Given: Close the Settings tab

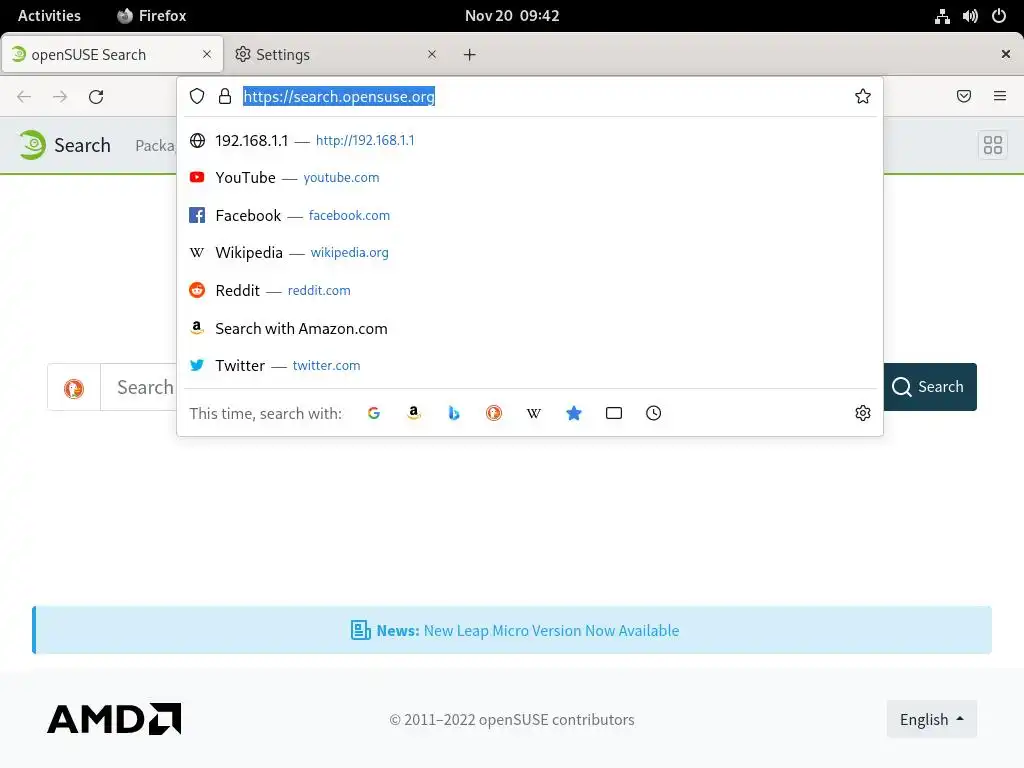Looking at the screenshot, I should [x=432, y=54].
